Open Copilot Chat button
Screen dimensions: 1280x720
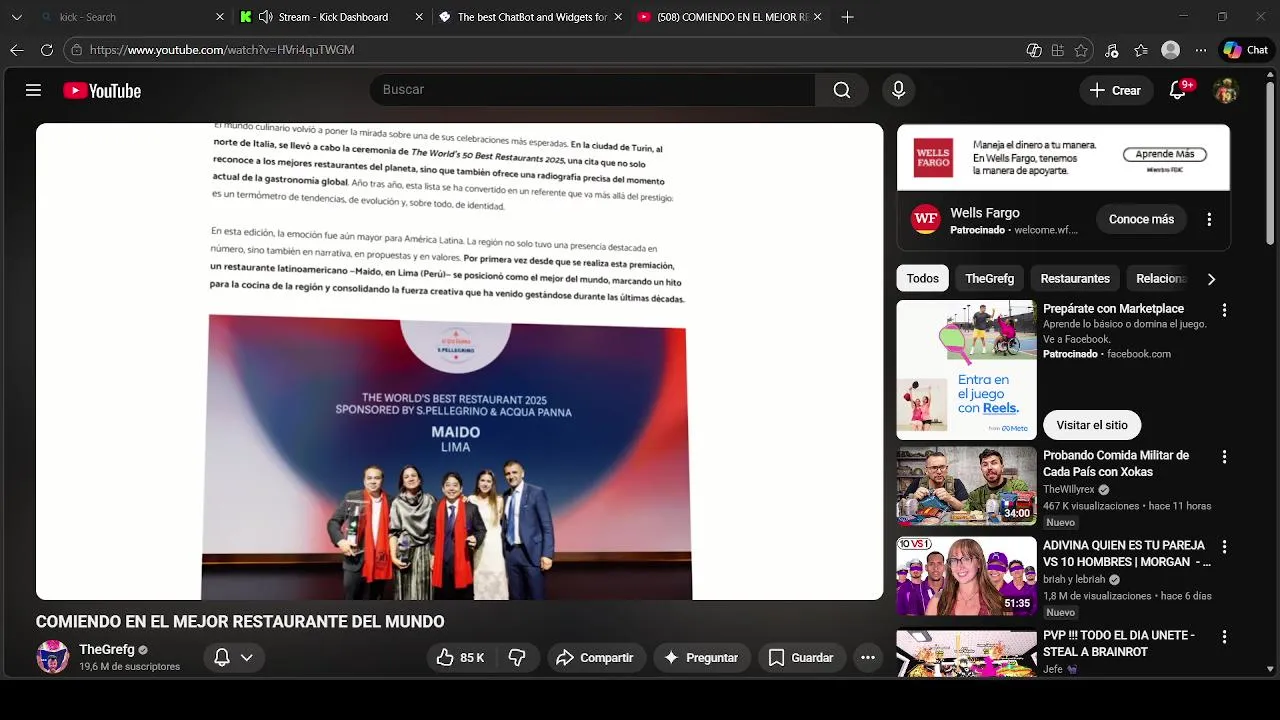[1246, 50]
